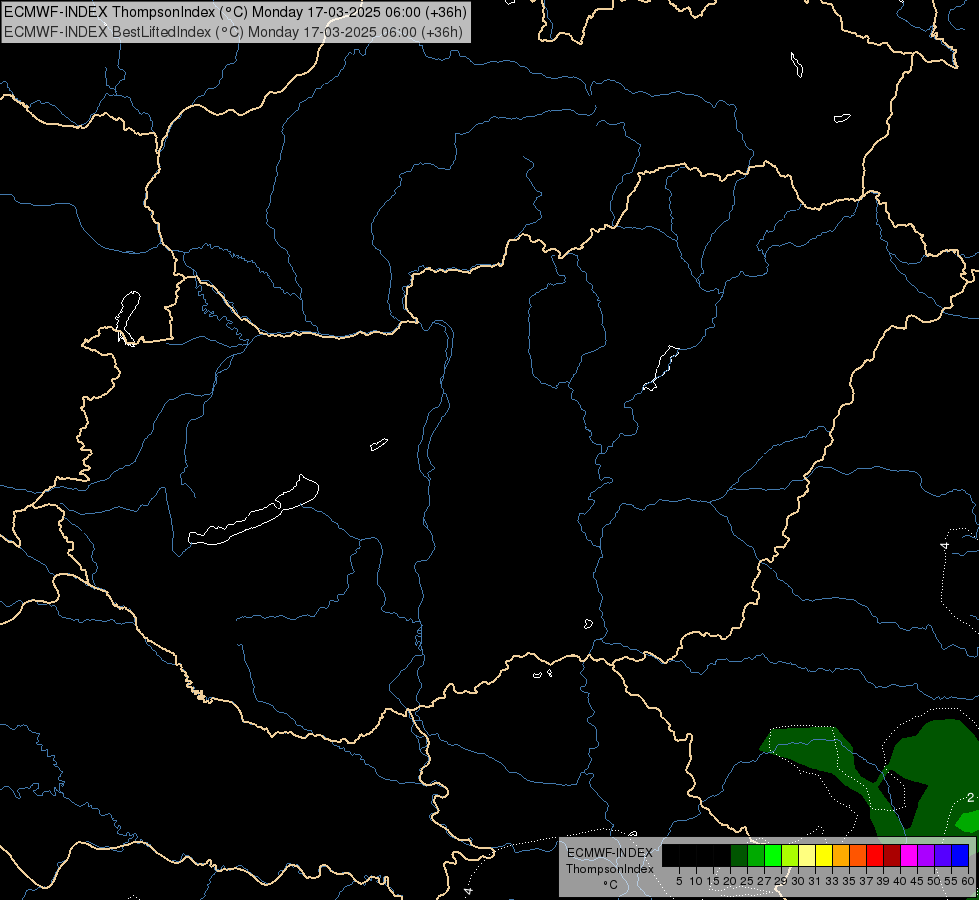
Task: Pick the red 37–39 legend swatch
Action: (x=875, y=855)
